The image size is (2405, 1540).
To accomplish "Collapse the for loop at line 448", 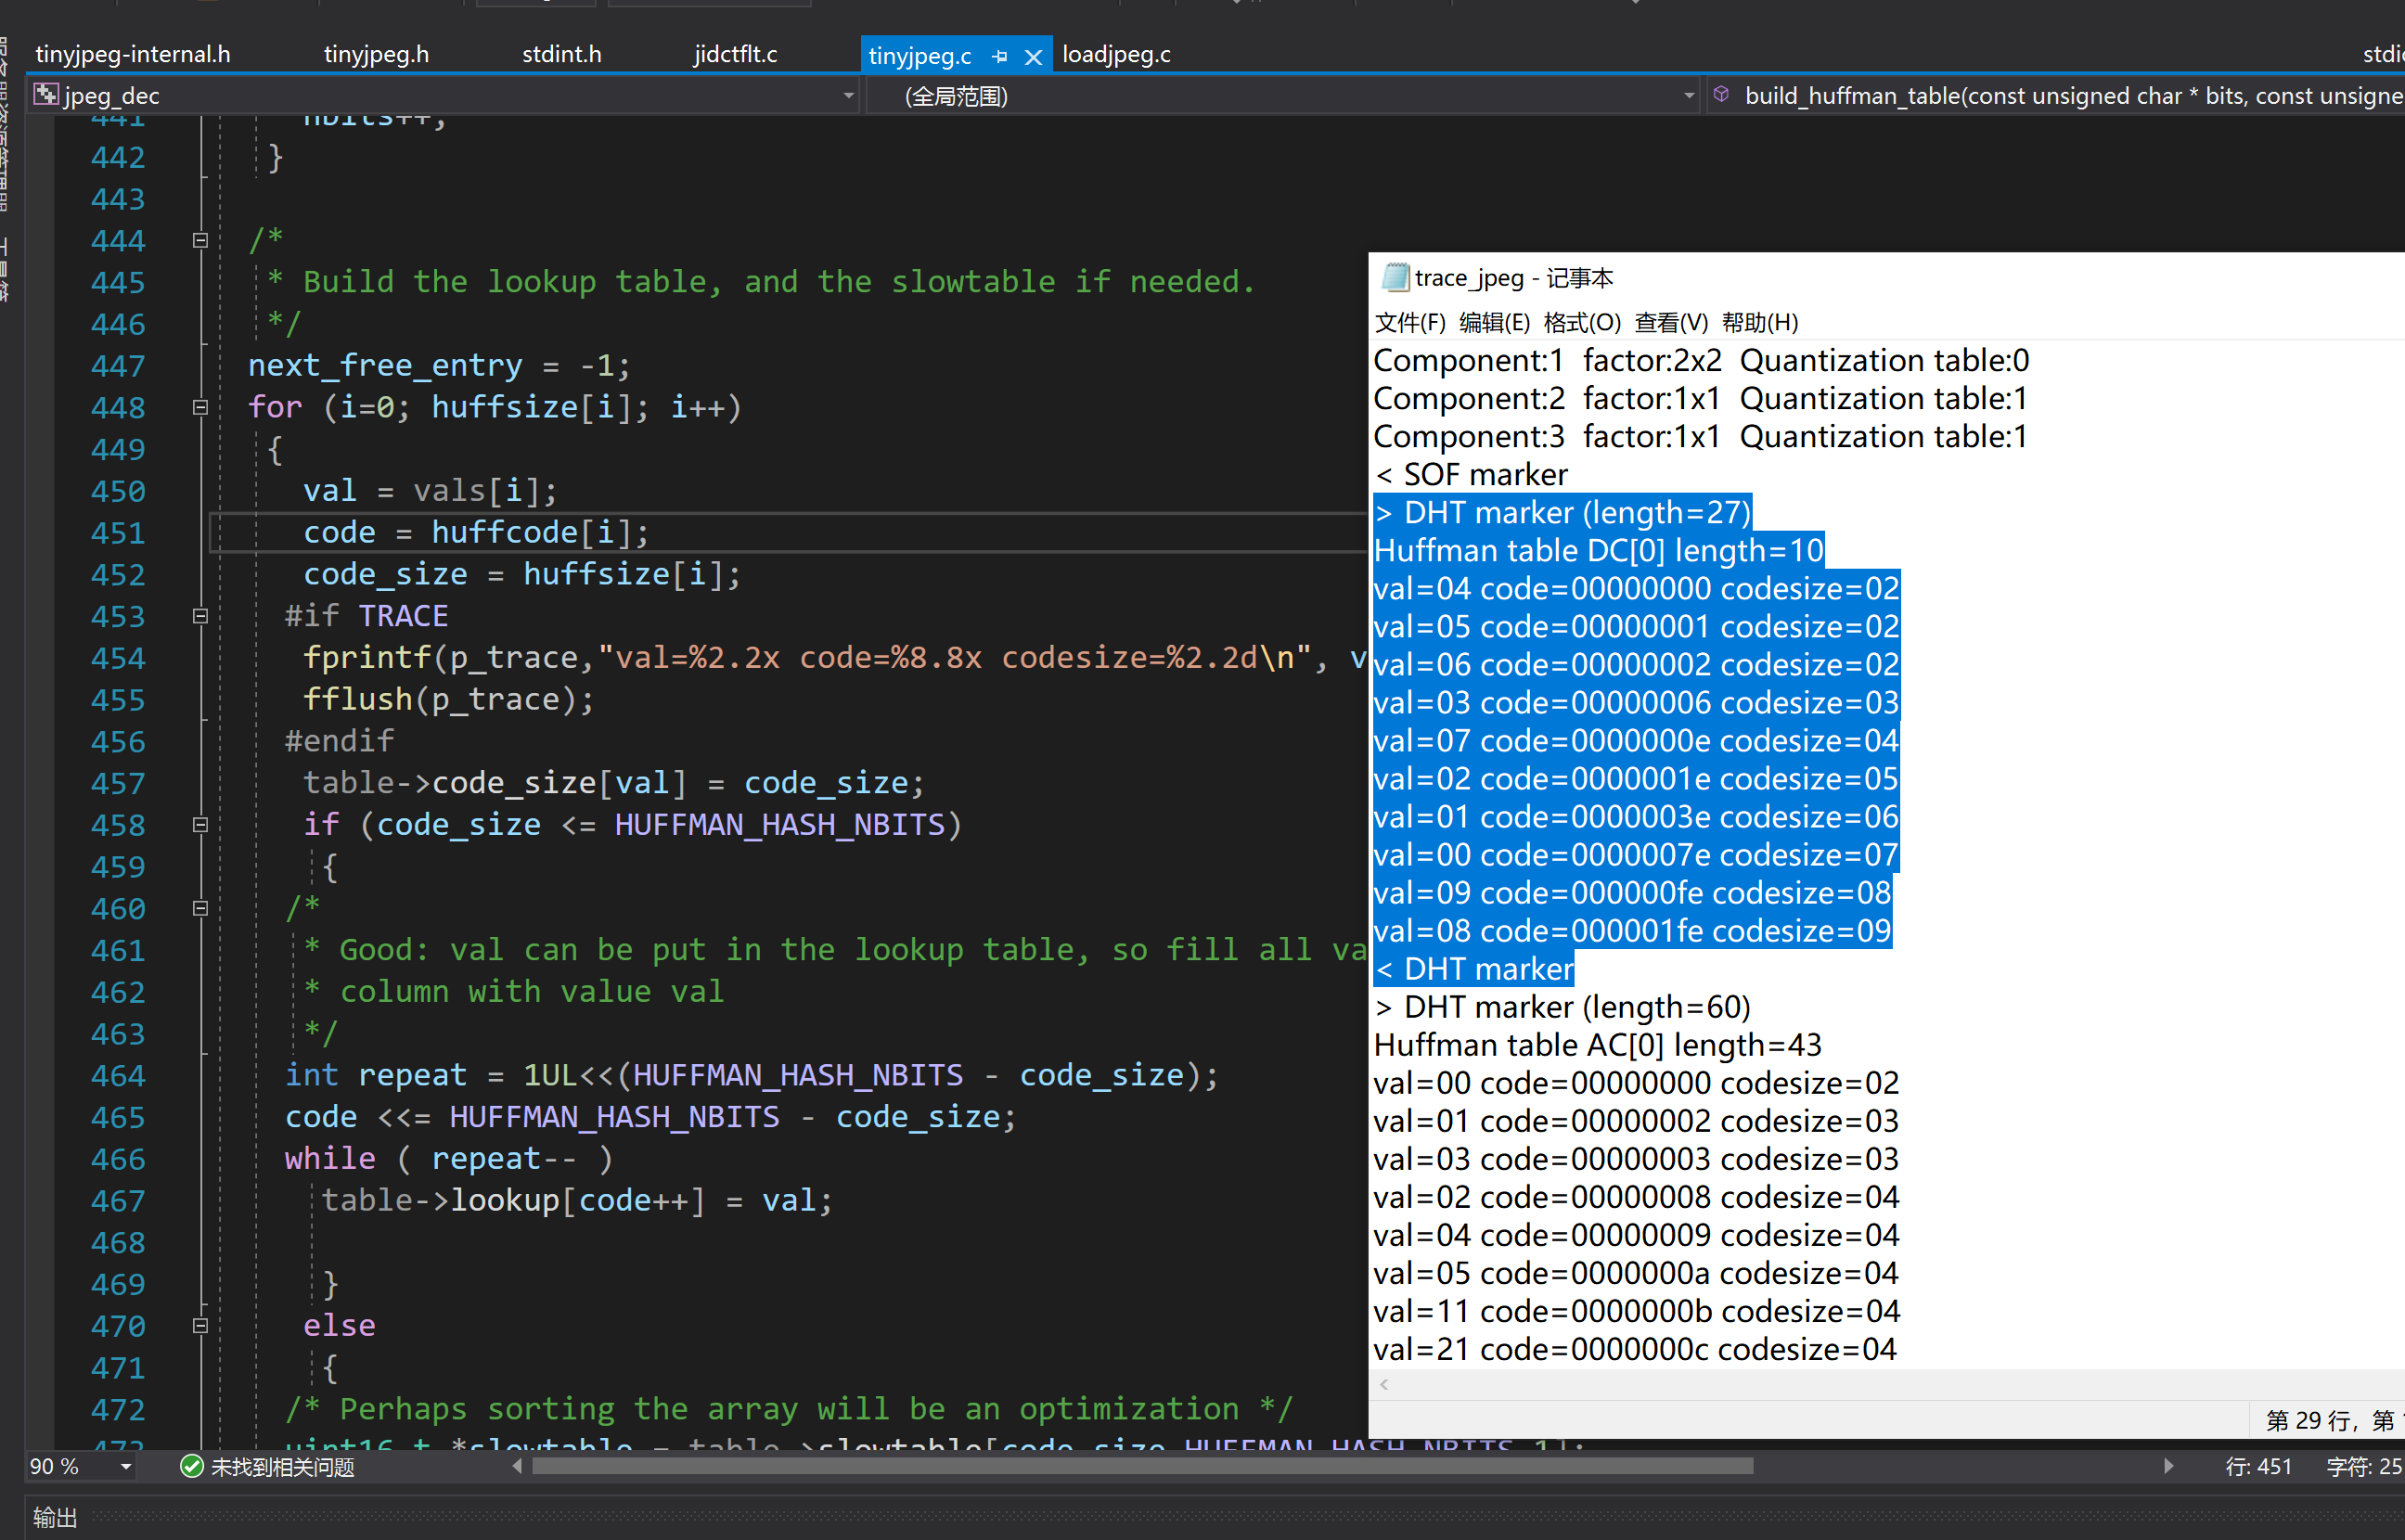I will (x=200, y=407).
